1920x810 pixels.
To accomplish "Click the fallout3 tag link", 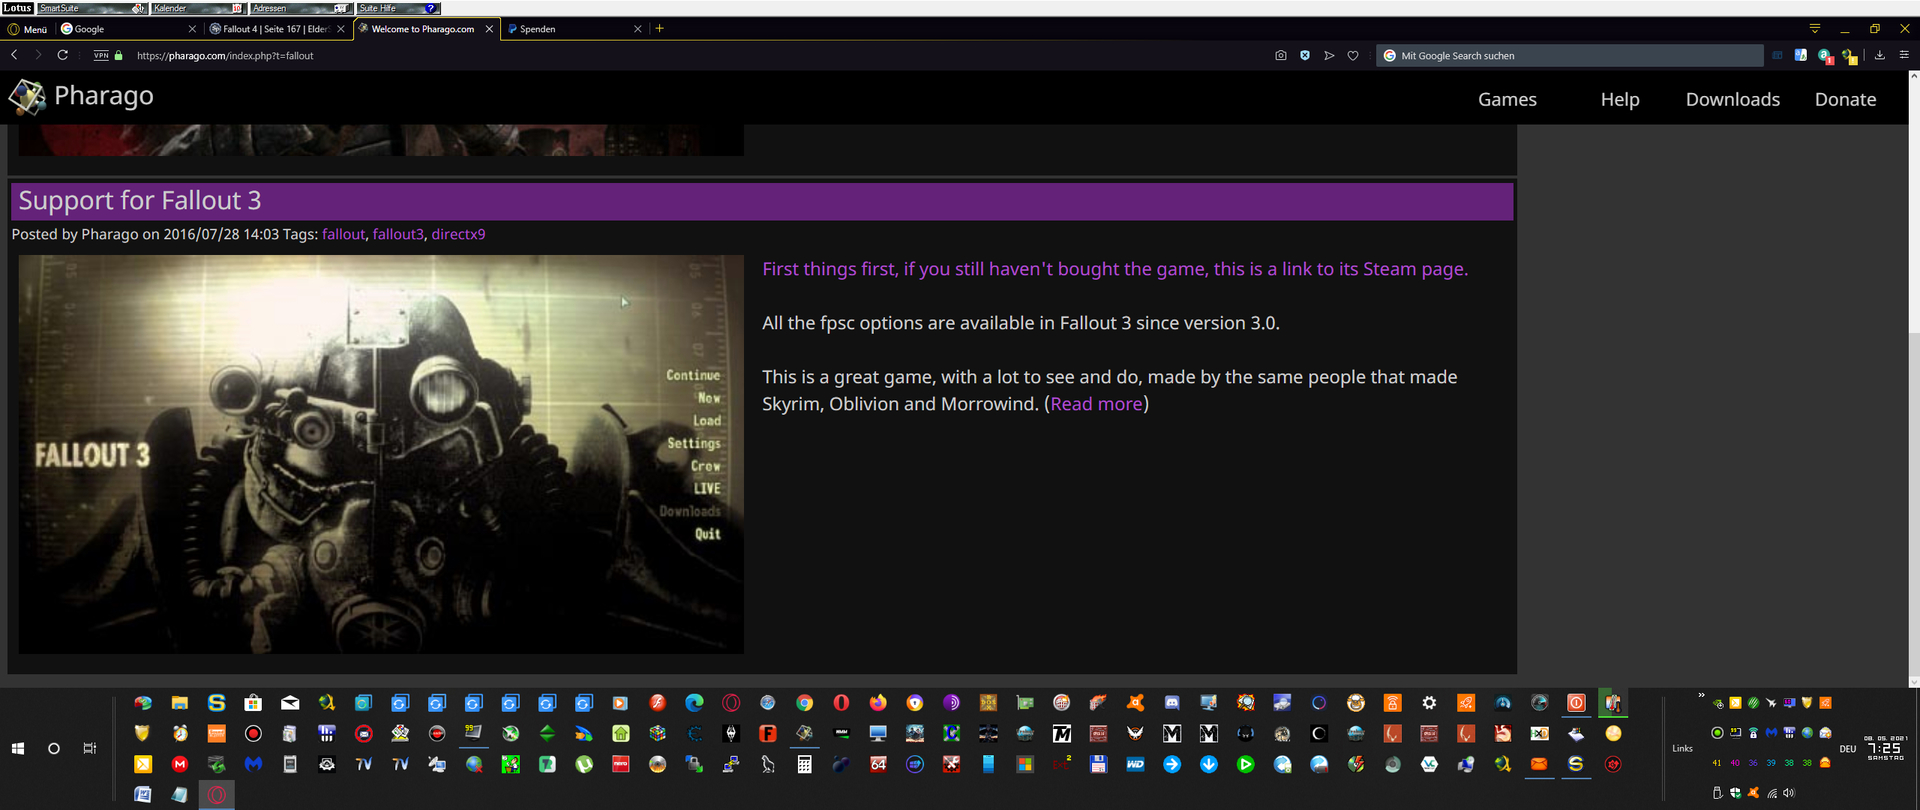I will pyautogui.click(x=398, y=234).
